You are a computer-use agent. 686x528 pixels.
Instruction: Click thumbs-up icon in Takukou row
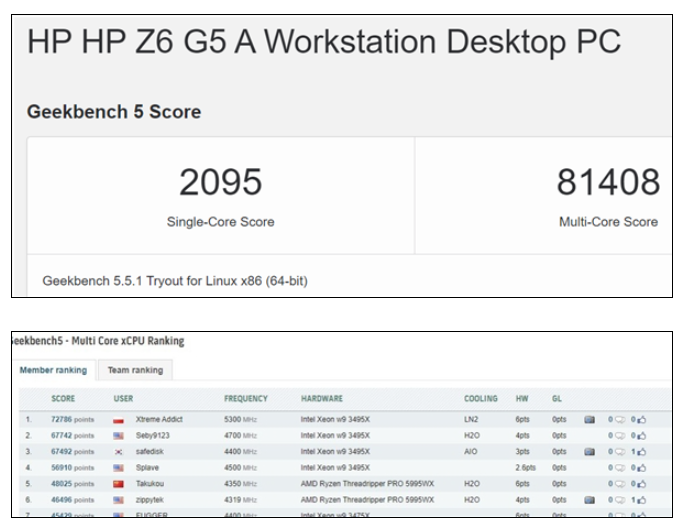point(642,484)
